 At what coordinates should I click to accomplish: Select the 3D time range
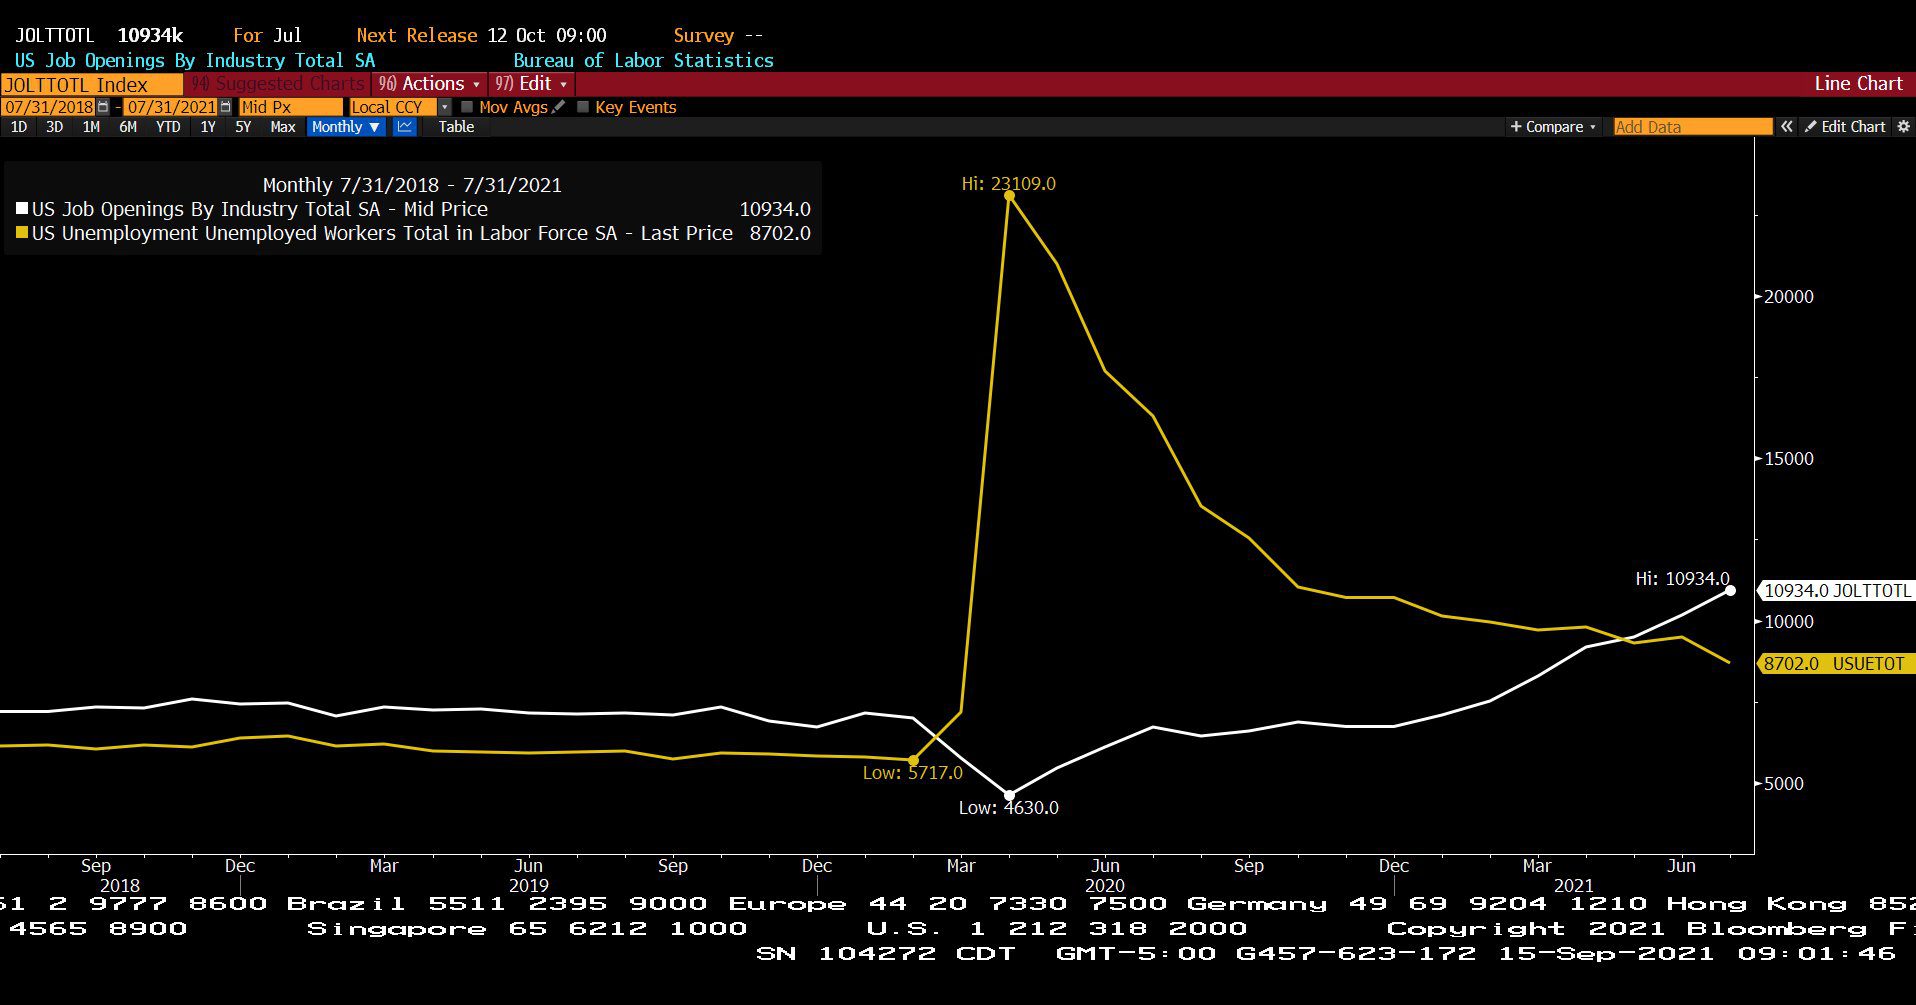coord(55,127)
